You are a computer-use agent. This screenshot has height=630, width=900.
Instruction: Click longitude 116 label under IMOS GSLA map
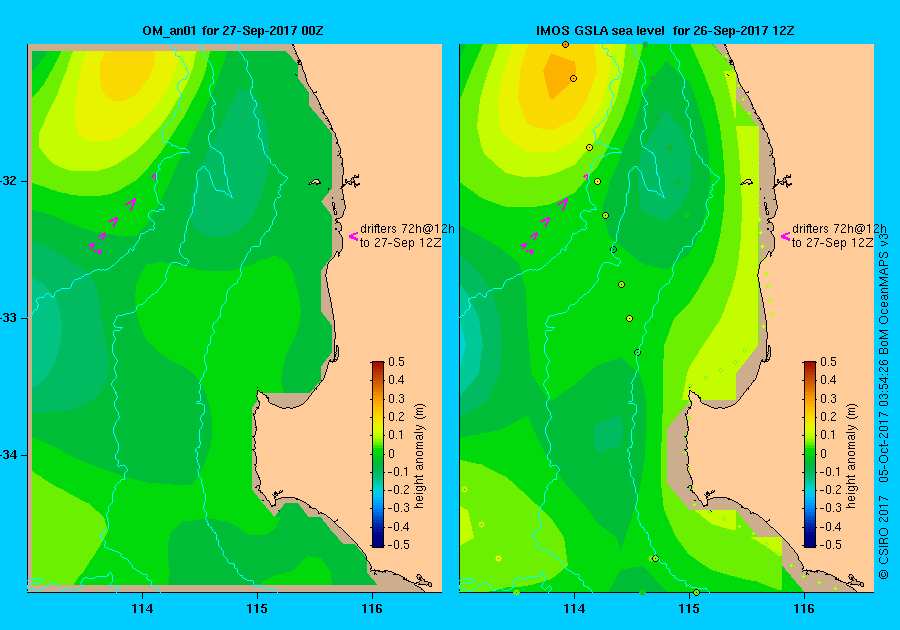point(804,609)
